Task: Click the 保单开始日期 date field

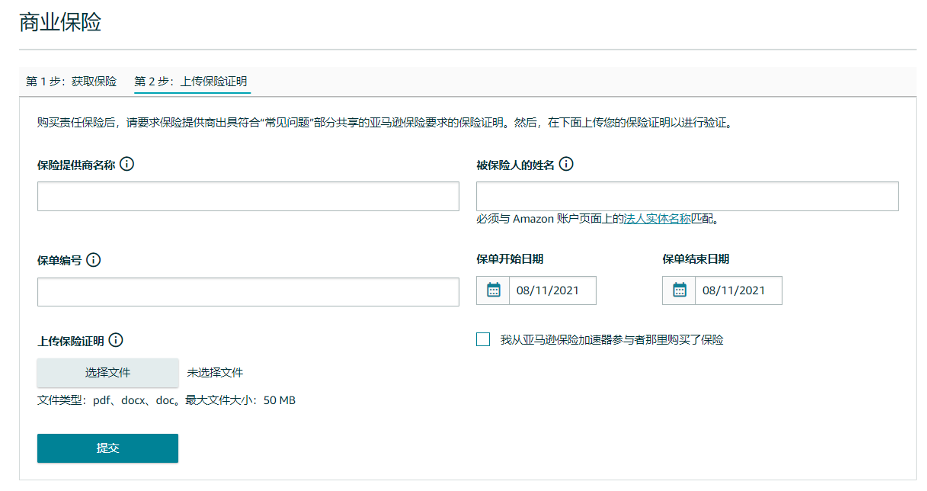Action: coord(551,290)
